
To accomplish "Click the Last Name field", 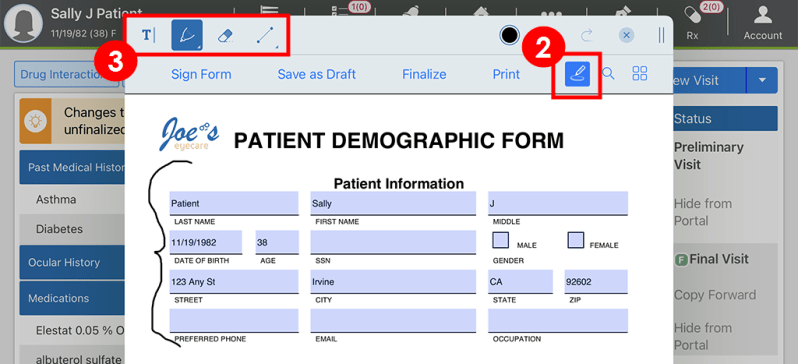I will (234, 204).
